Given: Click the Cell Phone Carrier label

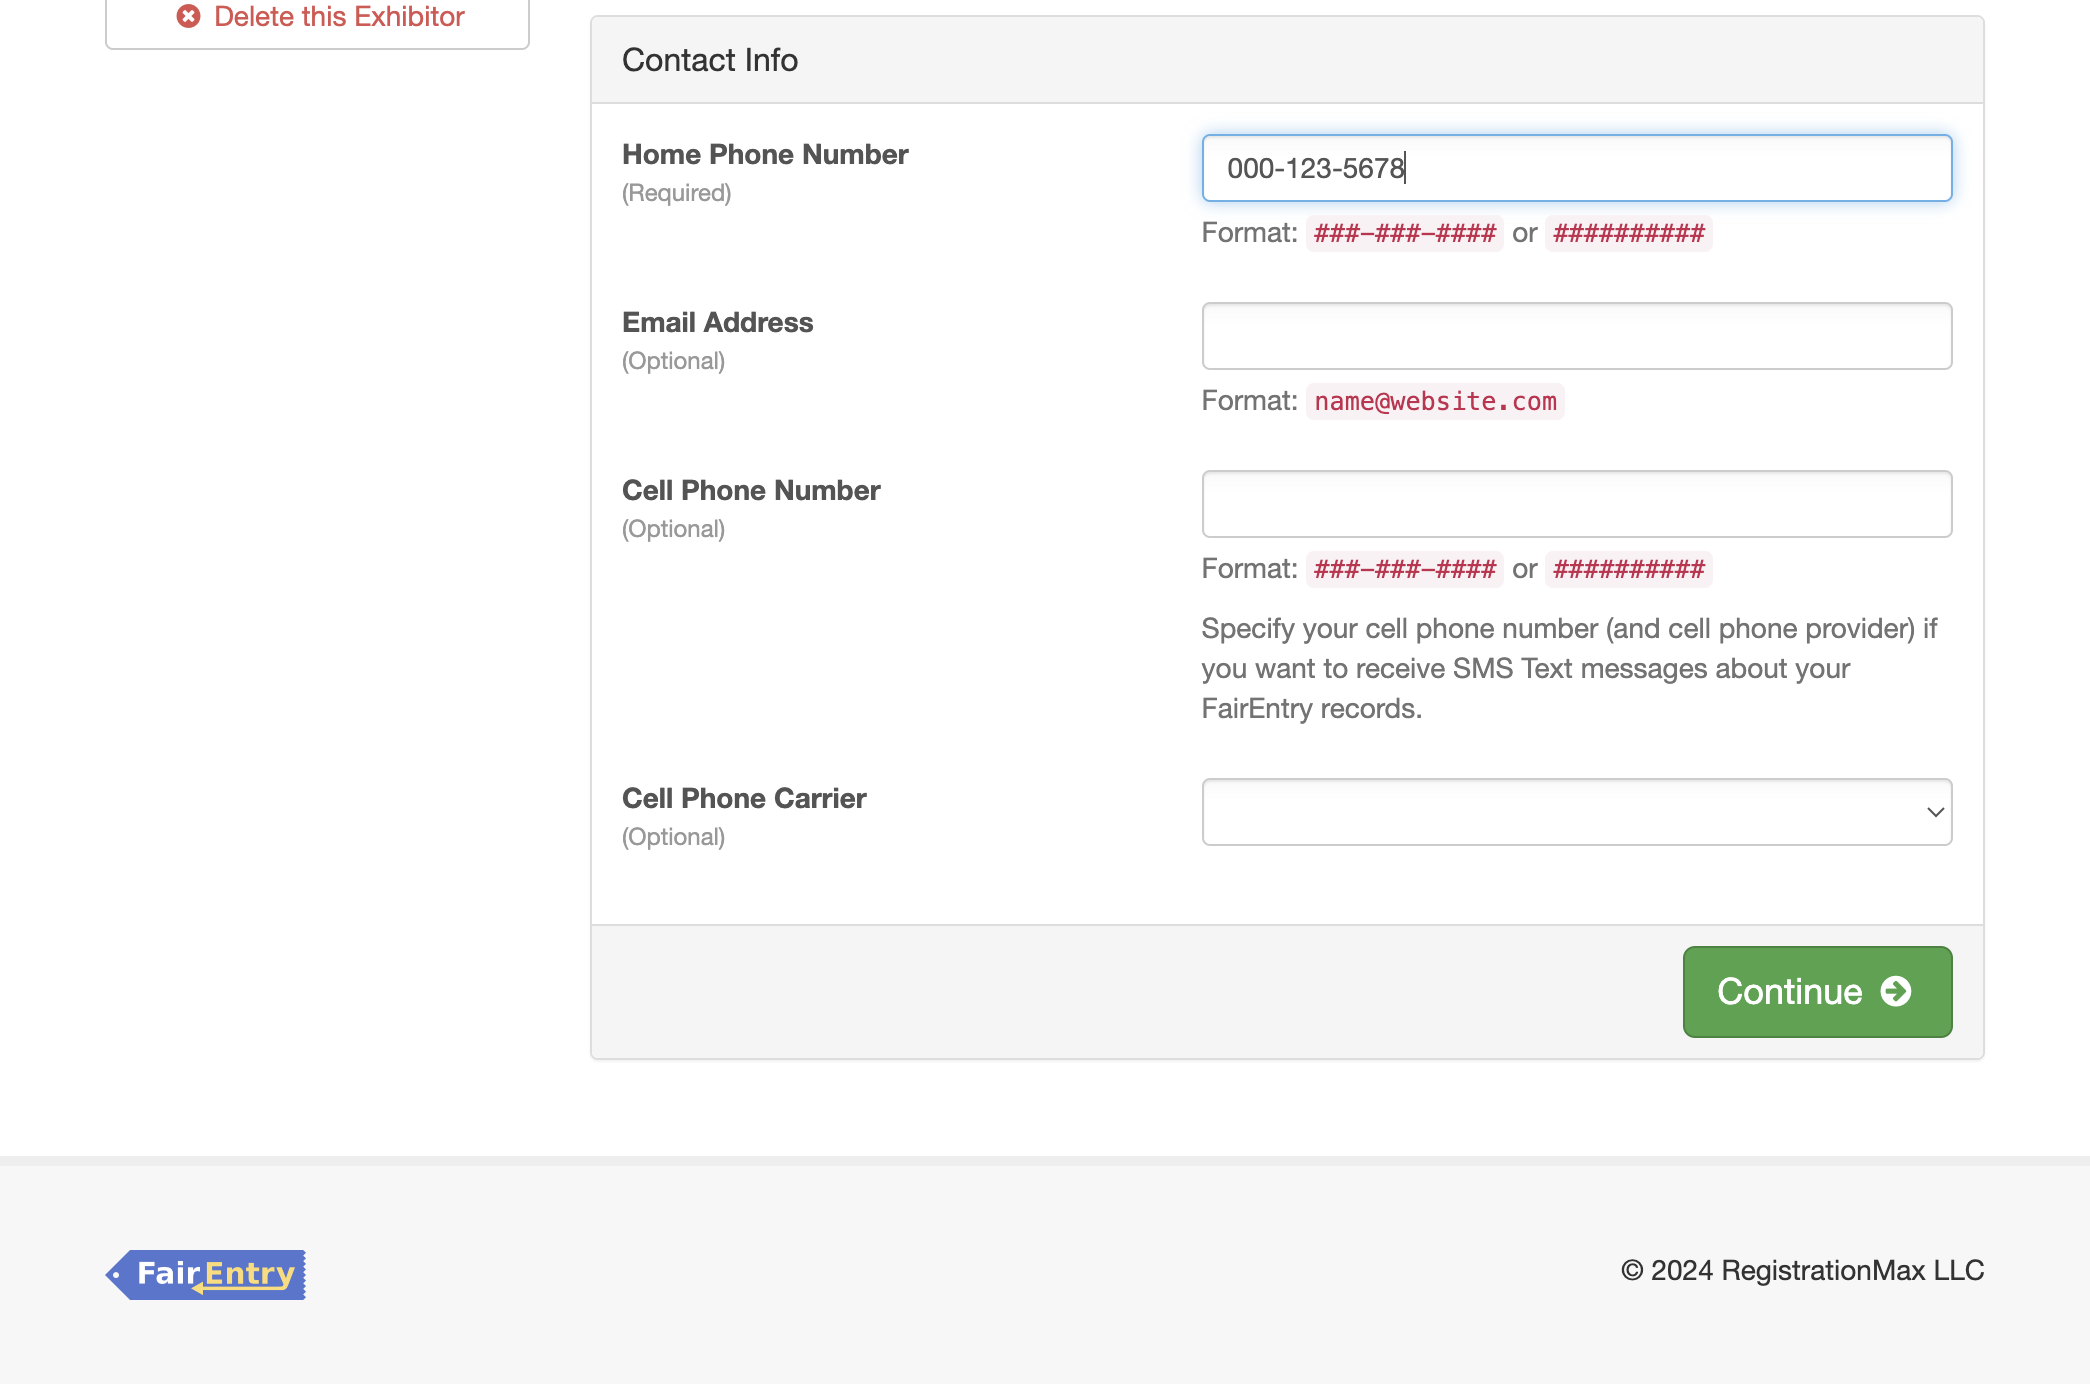Looking at the screenshot, I should 744,798.
